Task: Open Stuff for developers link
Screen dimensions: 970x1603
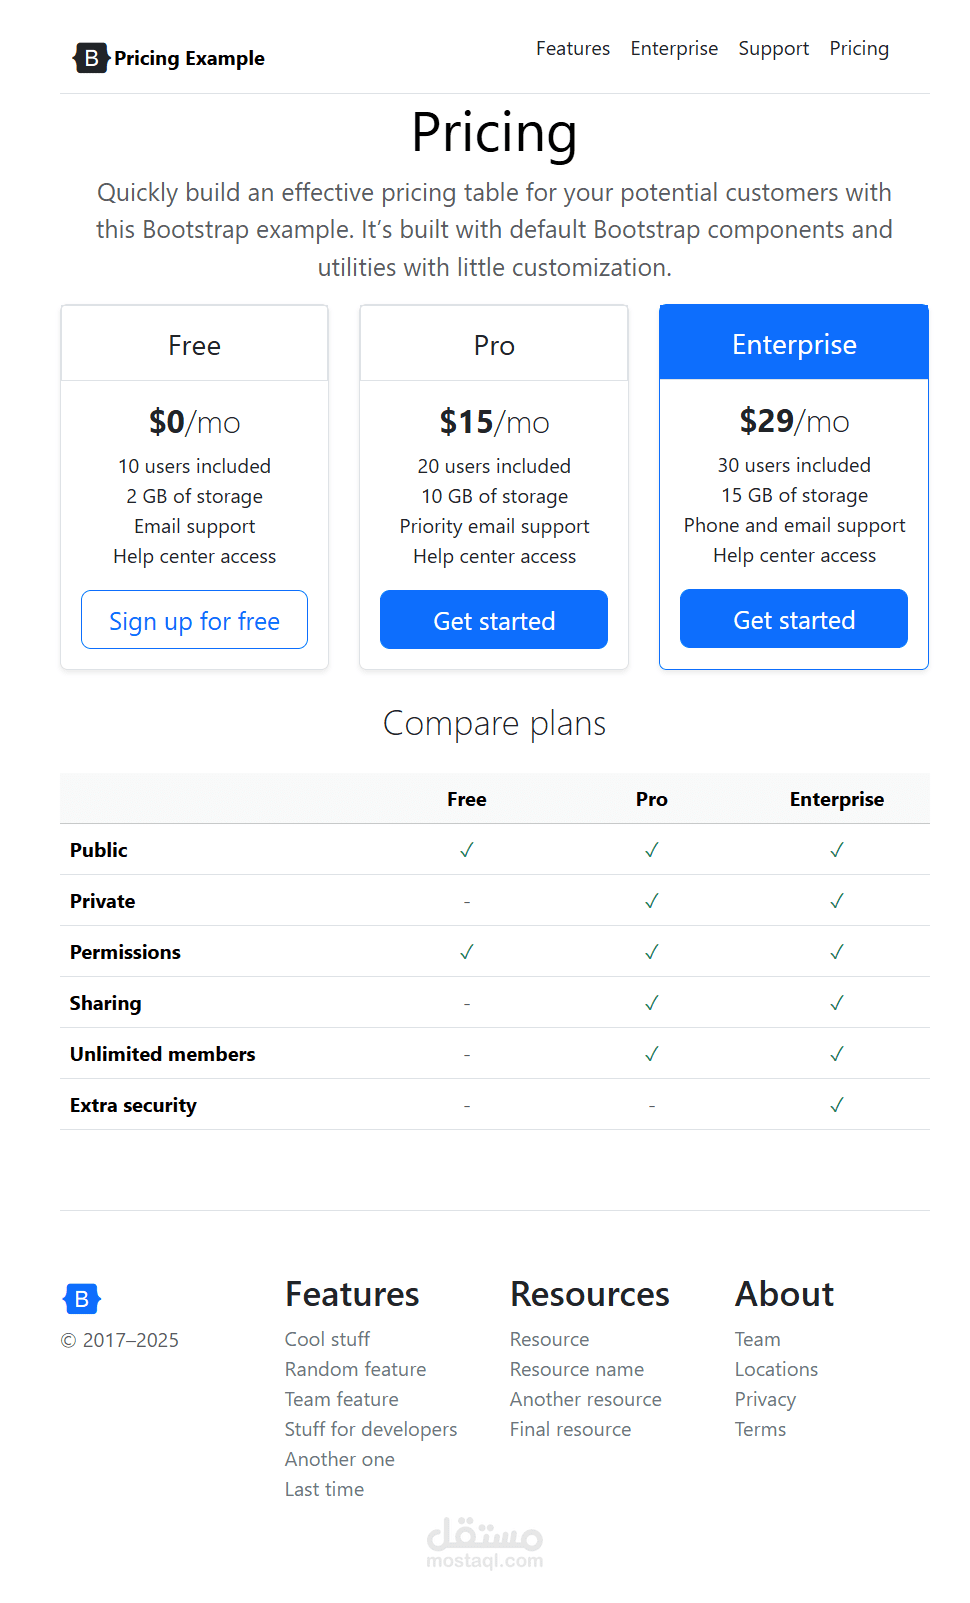Action: click(x=371, y=1429)
